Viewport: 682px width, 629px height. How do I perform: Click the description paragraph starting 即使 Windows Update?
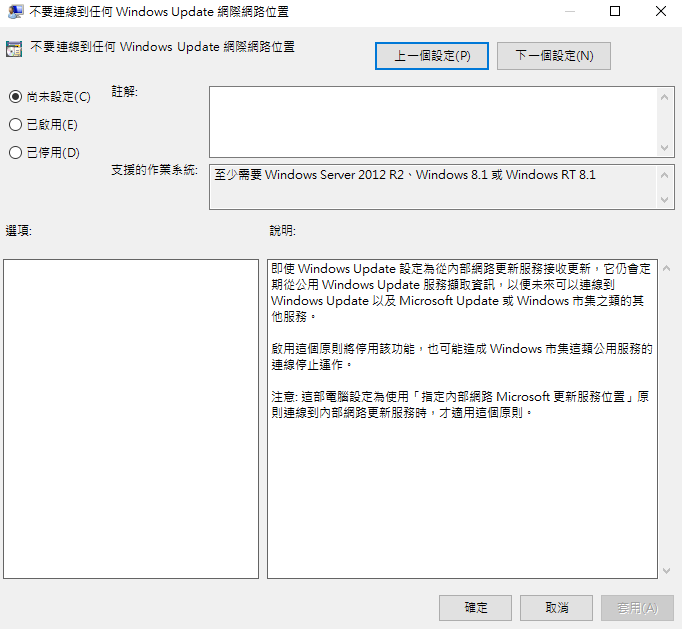461,292
